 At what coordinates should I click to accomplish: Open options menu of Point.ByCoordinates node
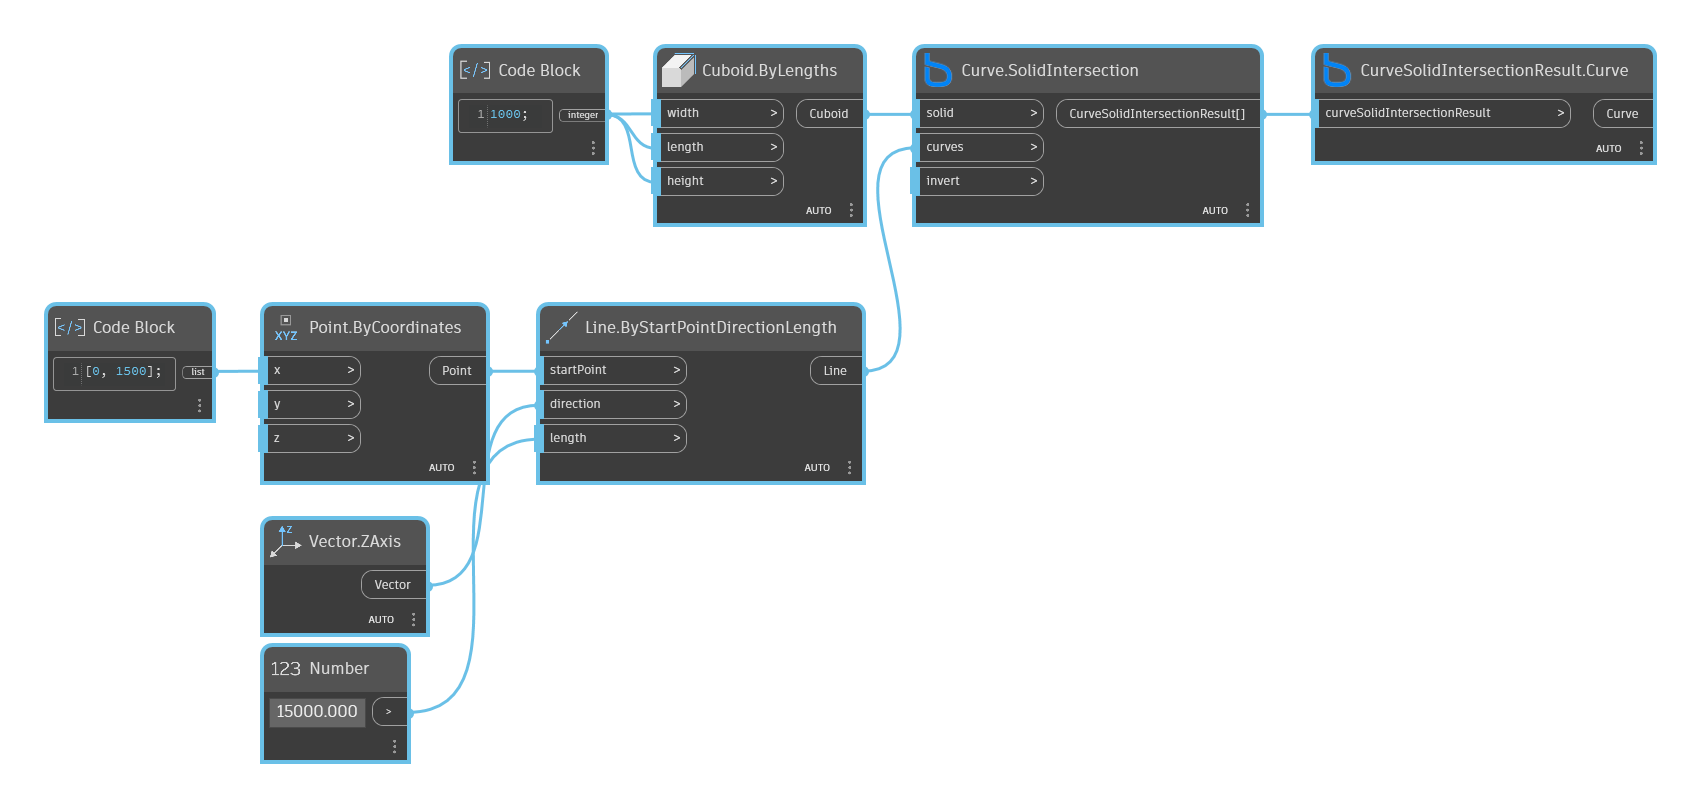pyautogui.click(x=474, y=467)
